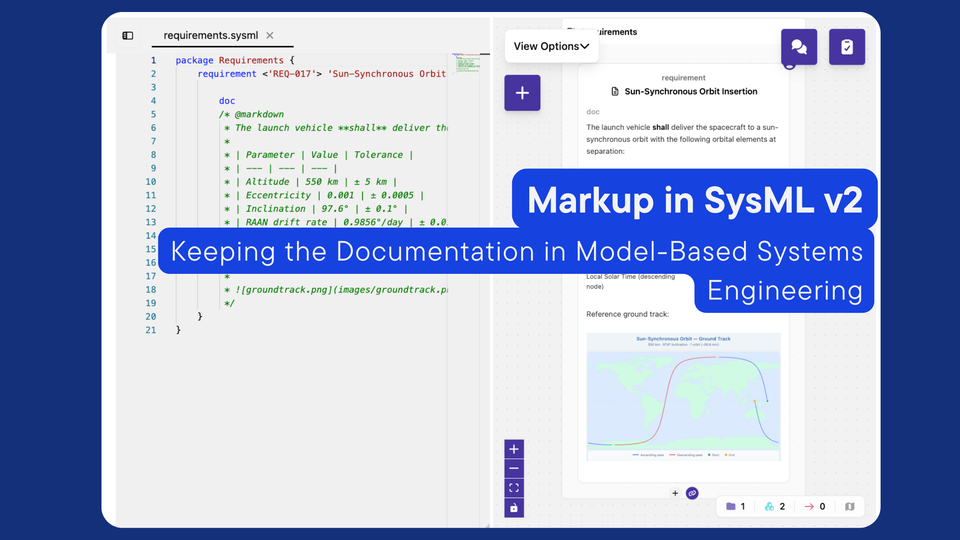This screenshot has height=540, width=960.
Task: Click the code minimap in editor
Action: click(x=466, y=62)
